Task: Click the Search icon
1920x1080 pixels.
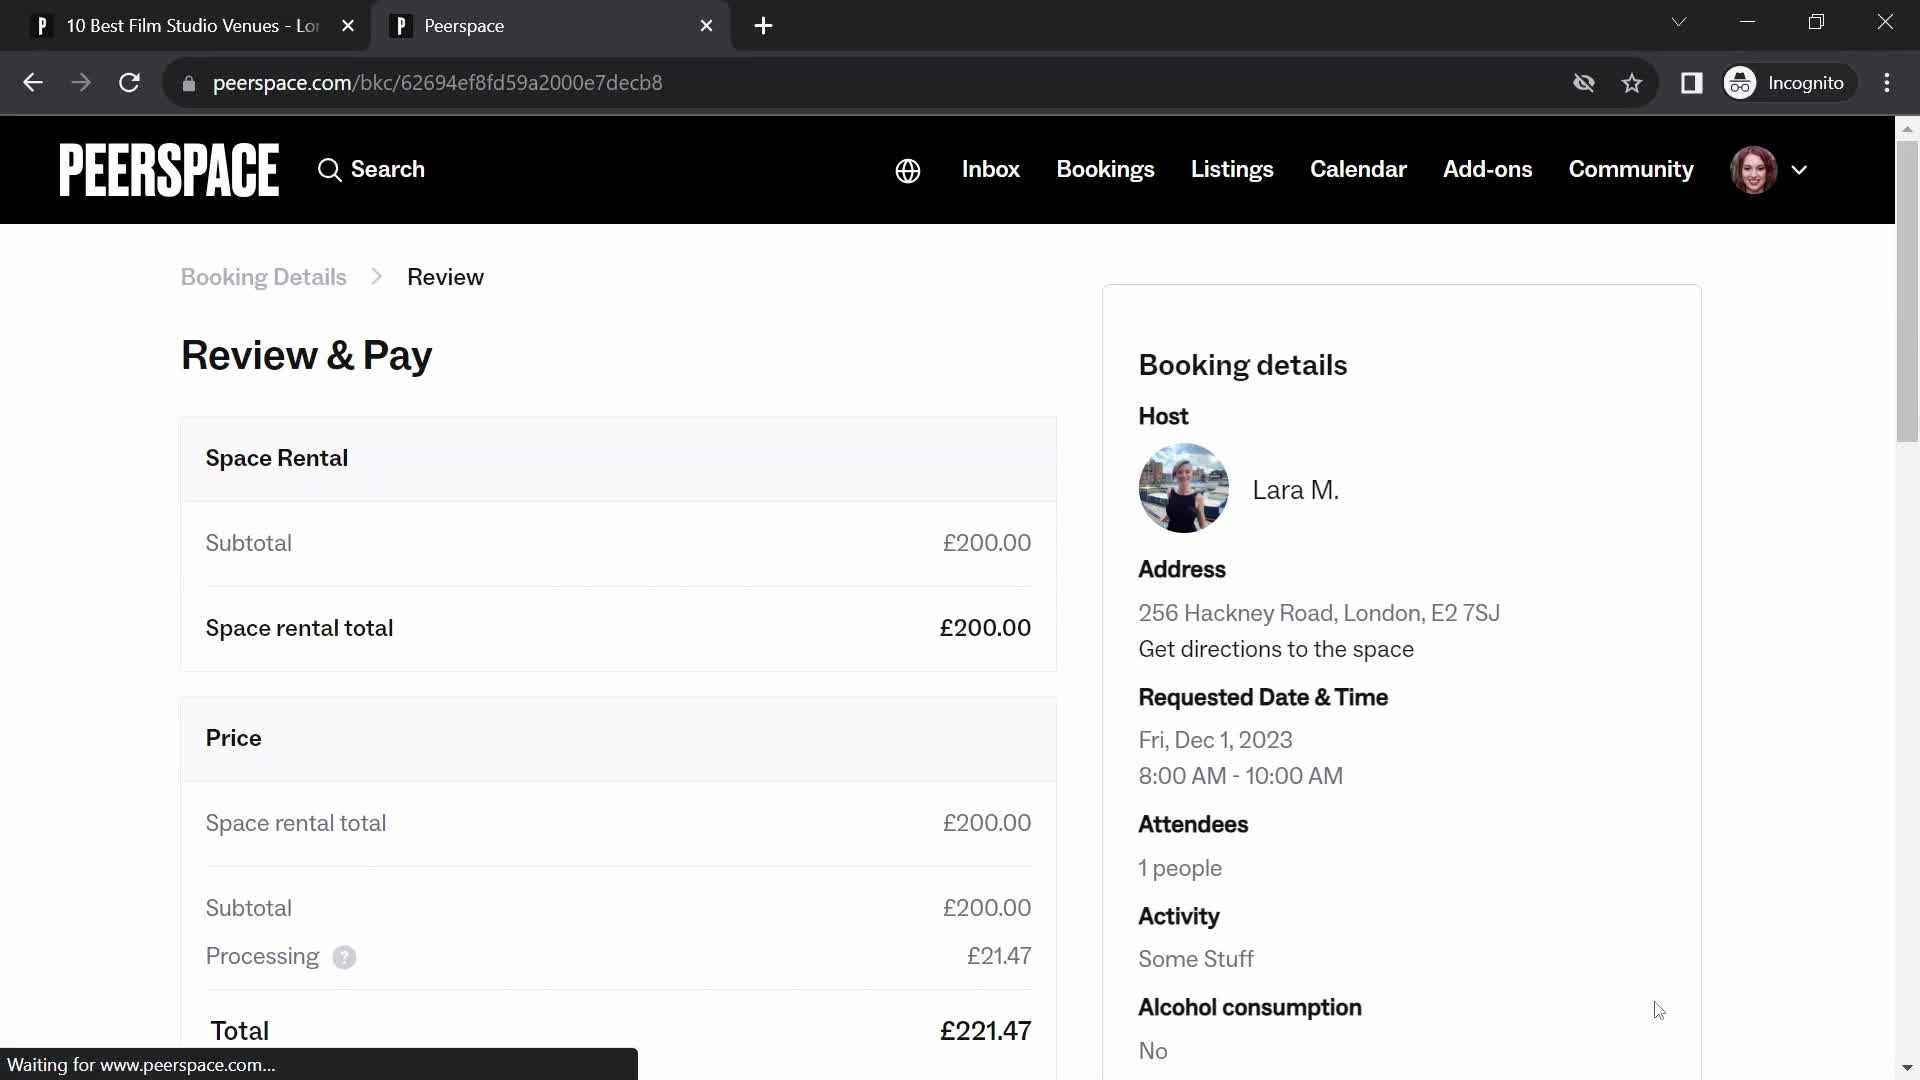Action: point(331,169)
